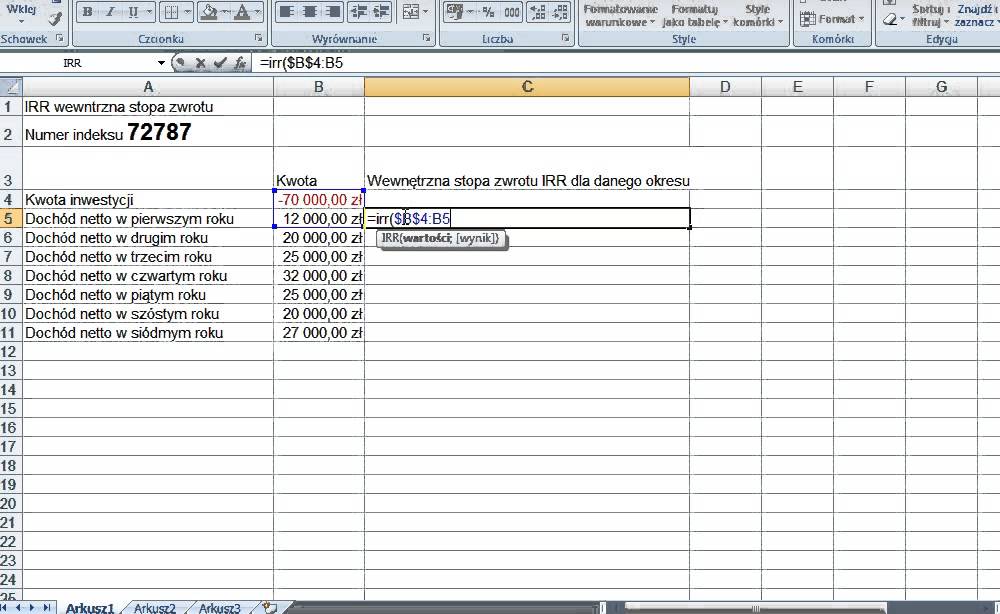Select cell with 27 000,00 zł

(x=319, y=332)
